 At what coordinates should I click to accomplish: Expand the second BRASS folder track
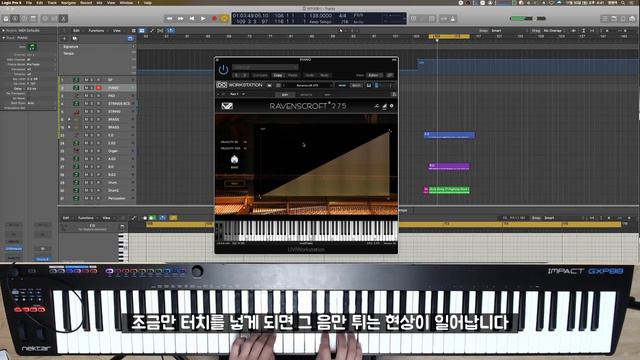click(69, 127)
